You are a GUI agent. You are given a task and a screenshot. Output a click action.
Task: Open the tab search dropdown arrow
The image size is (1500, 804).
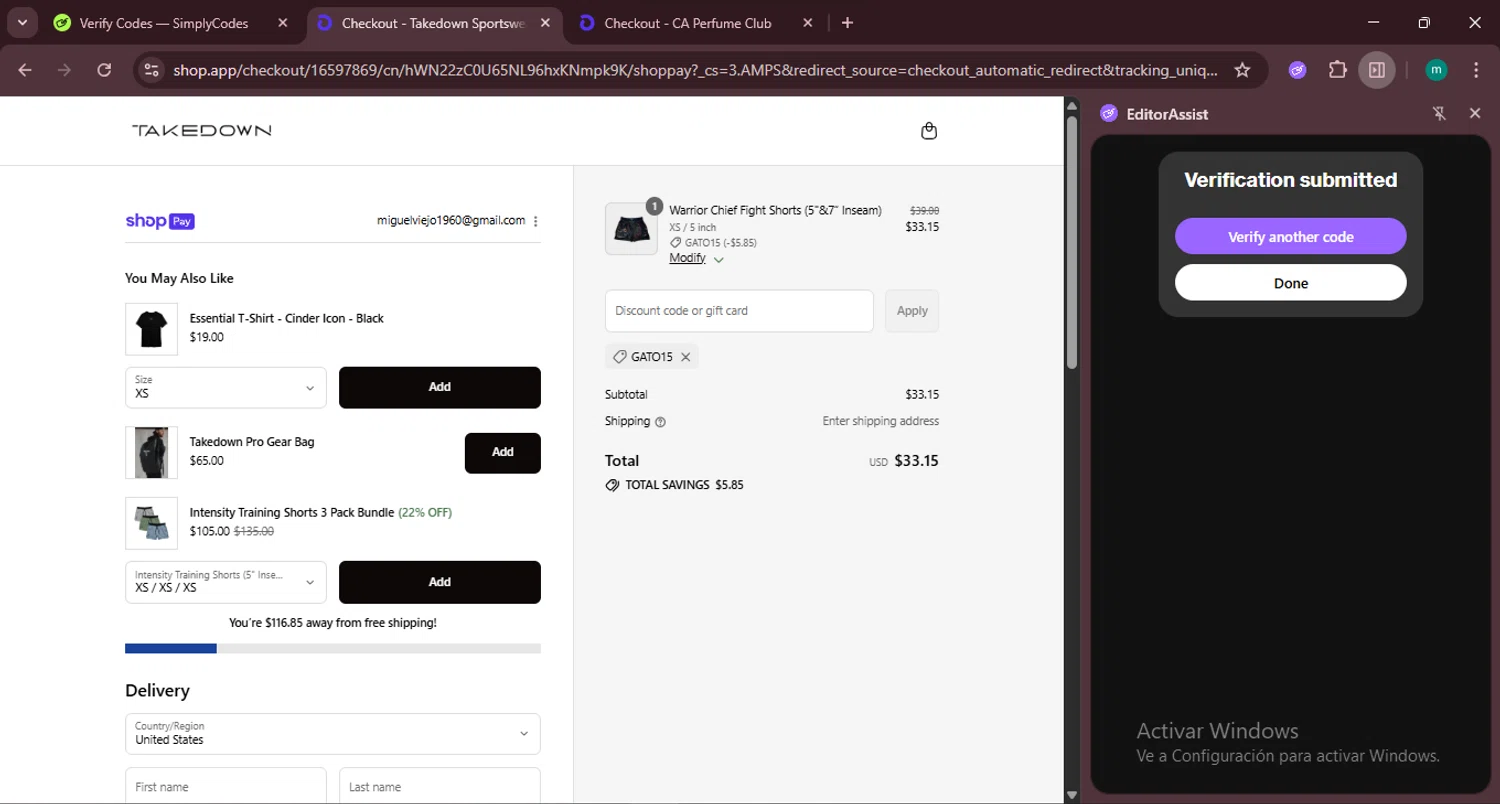(x=21, y=23)
